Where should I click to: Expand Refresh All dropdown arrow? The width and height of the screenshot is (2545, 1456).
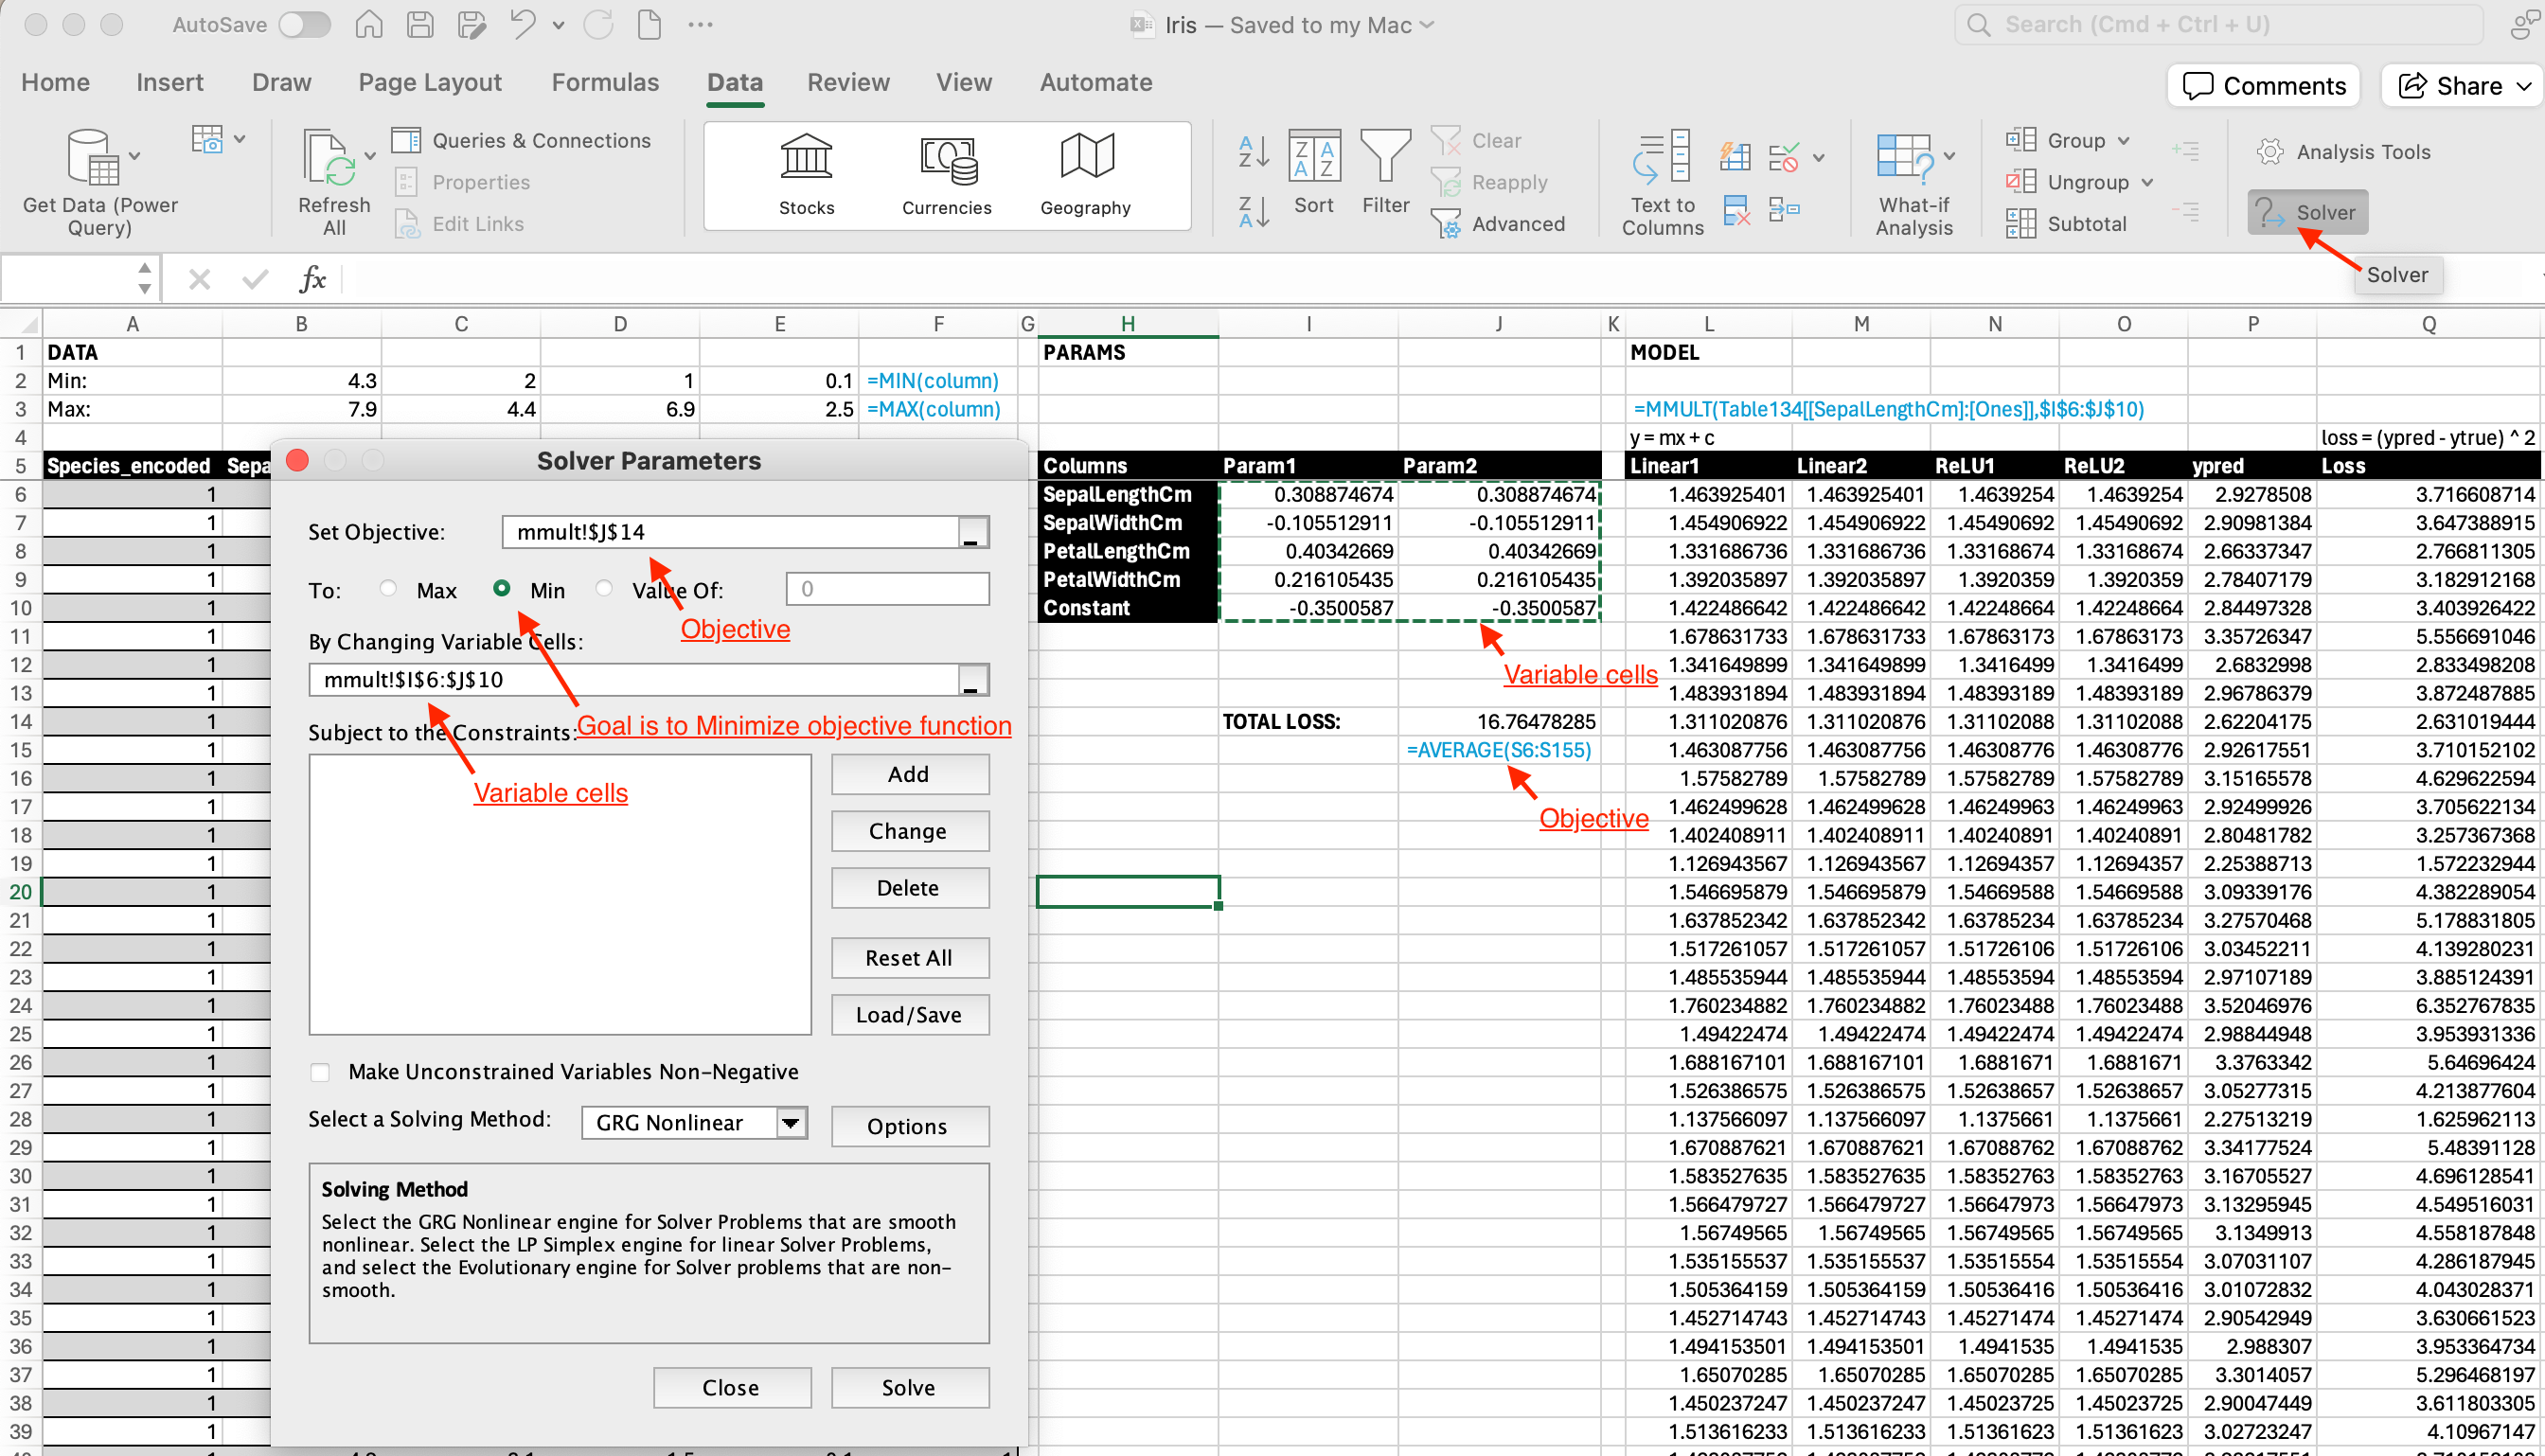coord(370,157)
